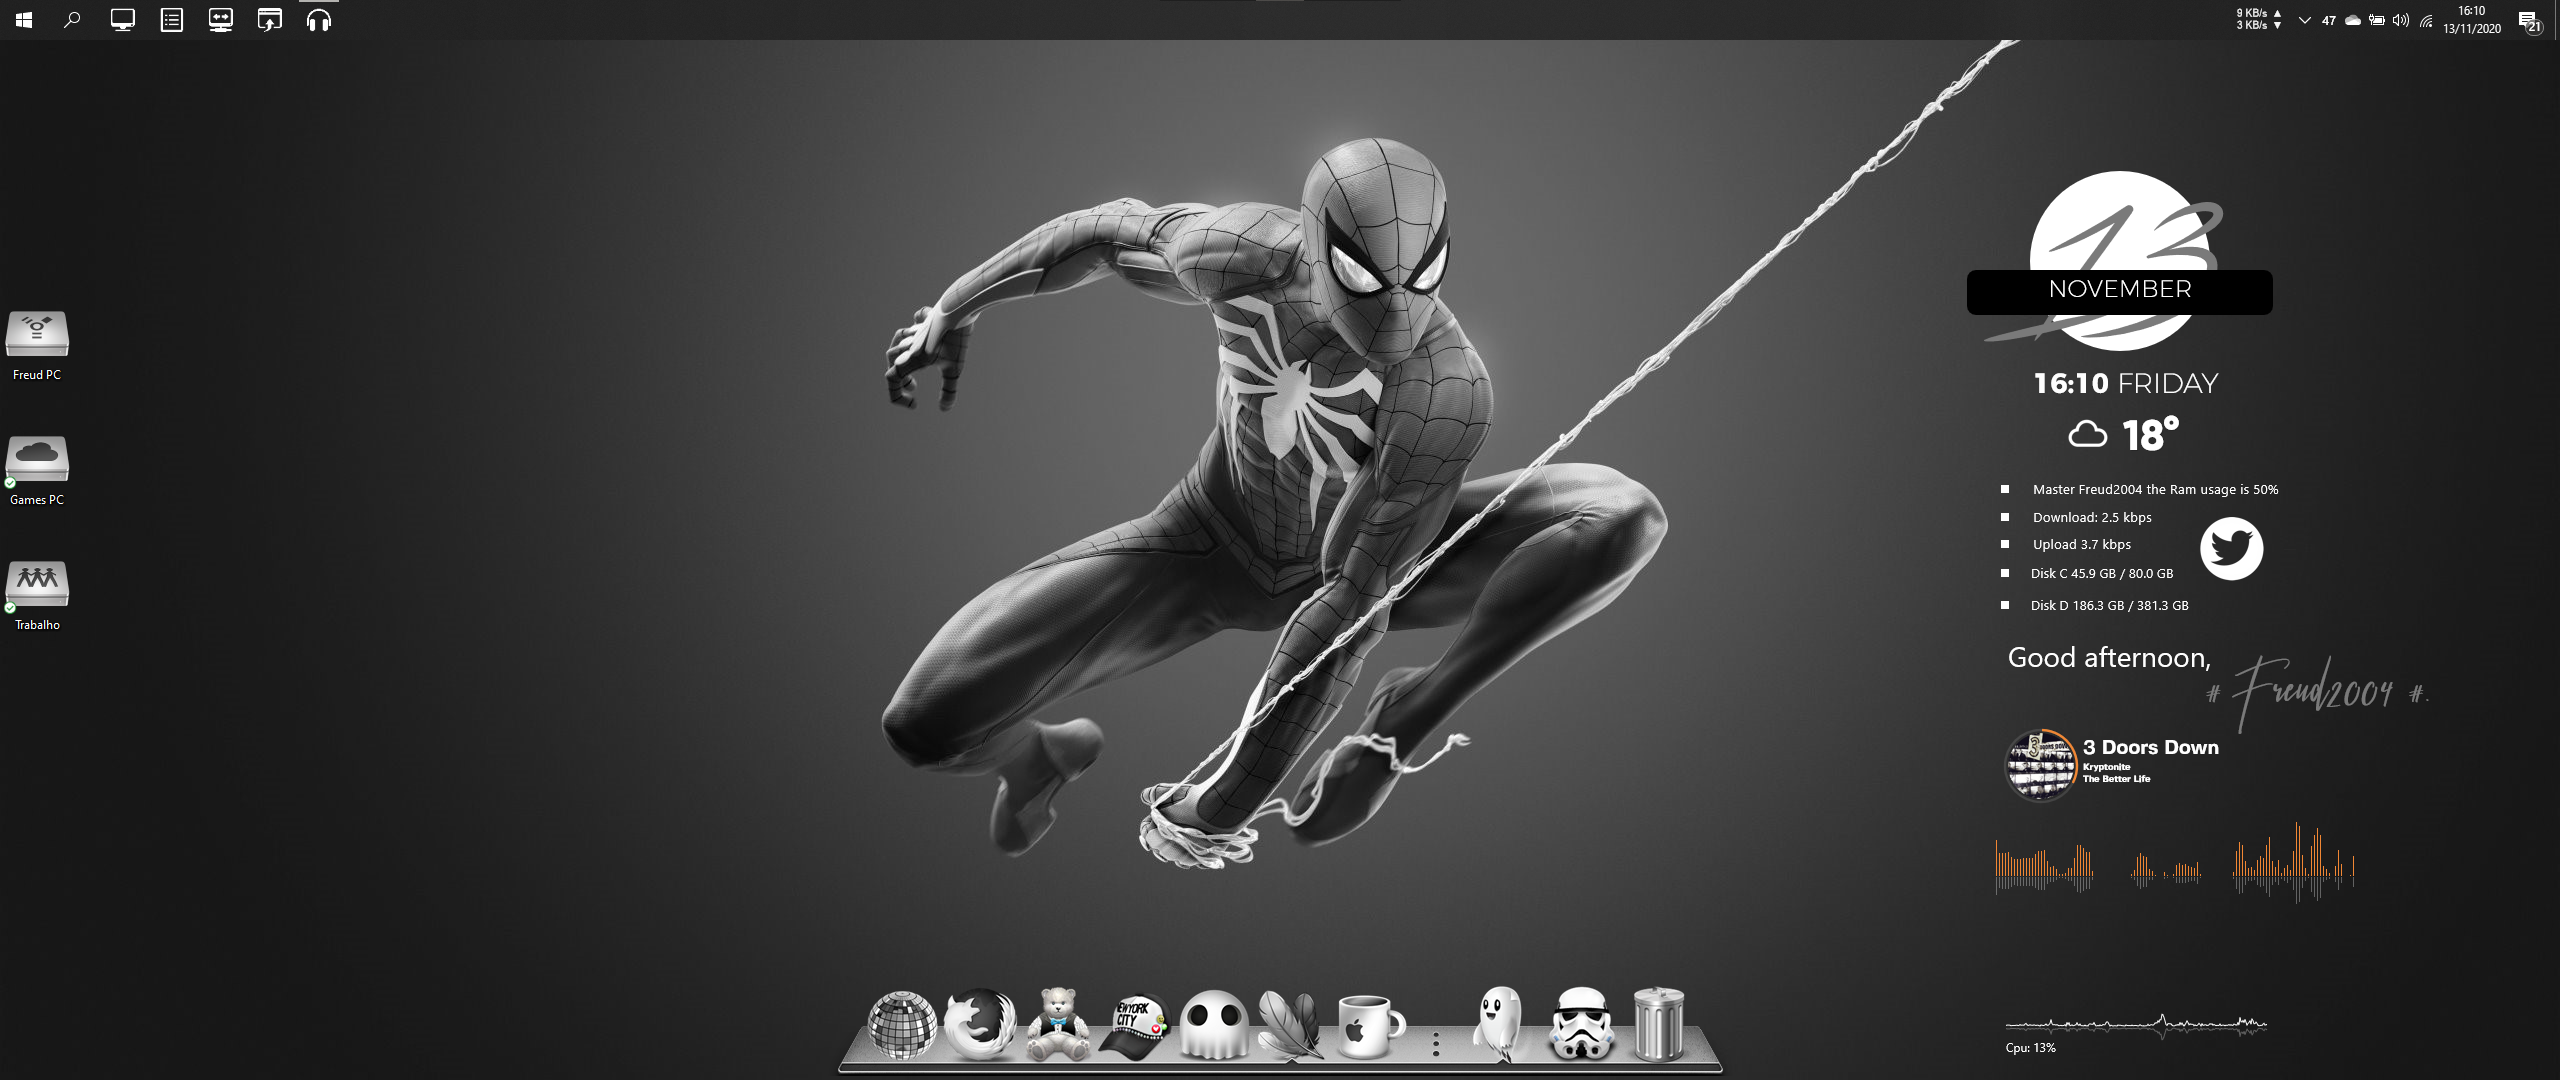The height and width of the screenshot is (1080, 2560).
Task: Open the notification center with 21 alerts
Action: (x=2527, y=21)
